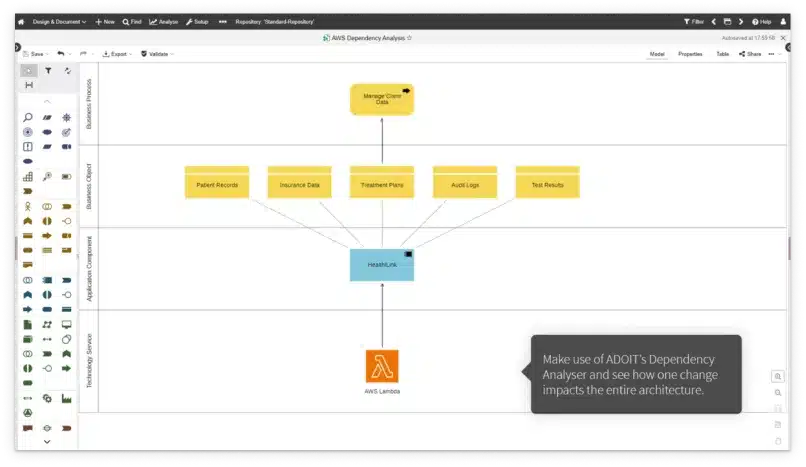The width and height of the screenshot is (806, 467).
Task: Select the Technology Service swimlane label
Action: coord(88,361)
